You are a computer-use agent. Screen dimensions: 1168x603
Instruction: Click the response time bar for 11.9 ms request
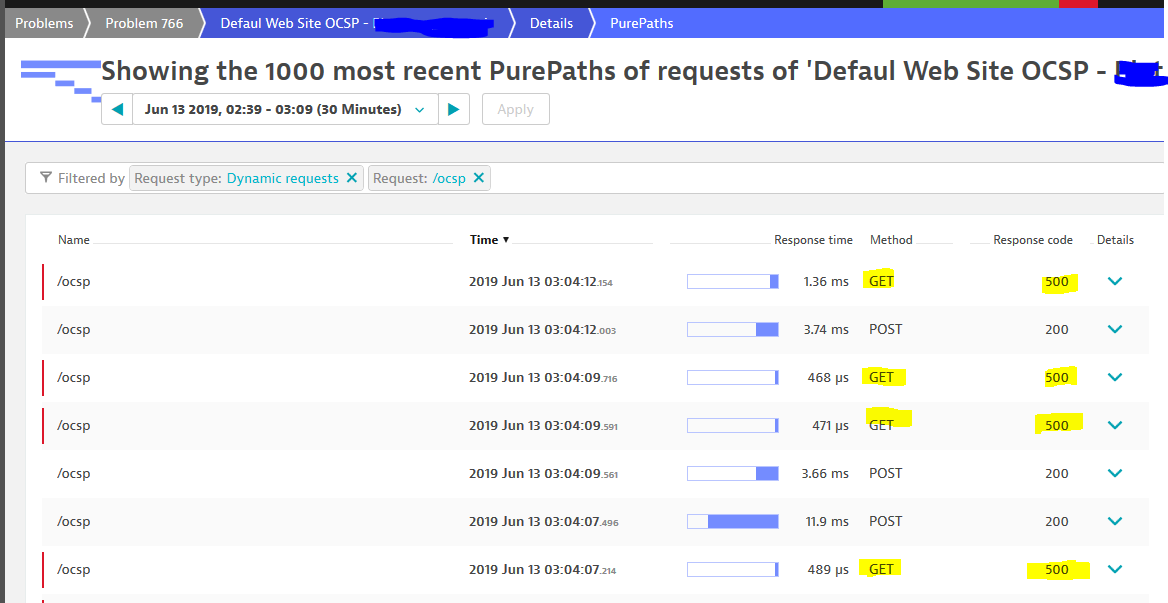[733, 521]
